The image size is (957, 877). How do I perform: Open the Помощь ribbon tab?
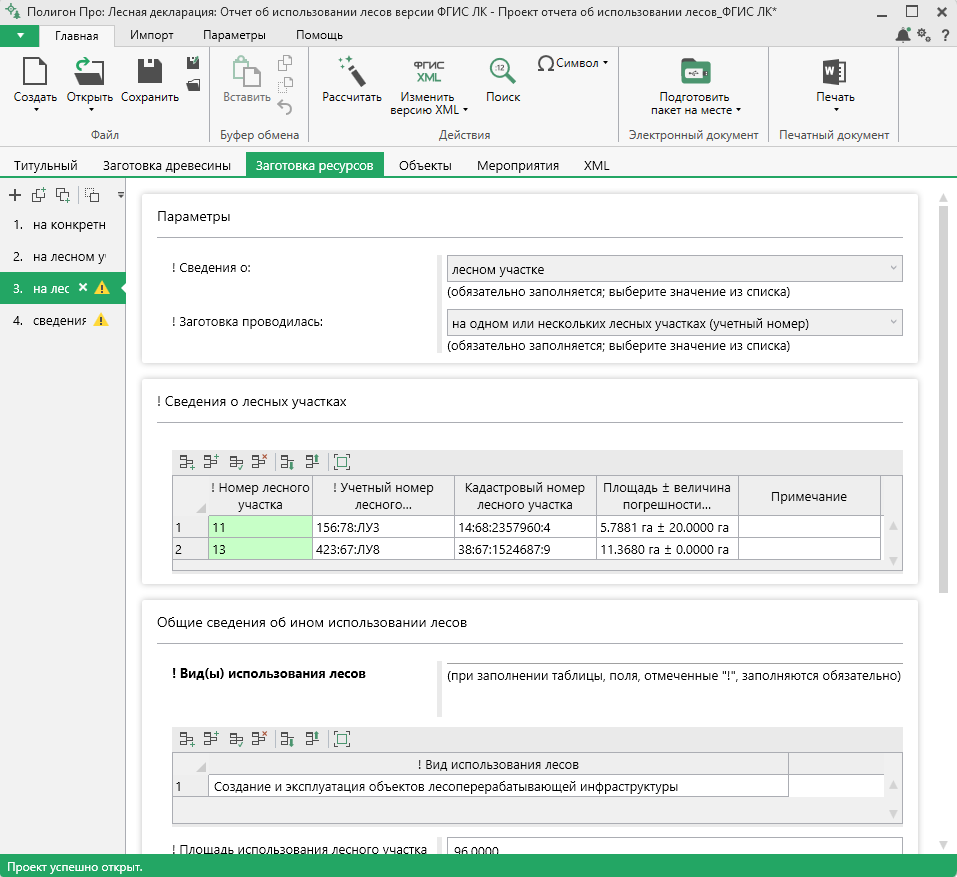319,35
